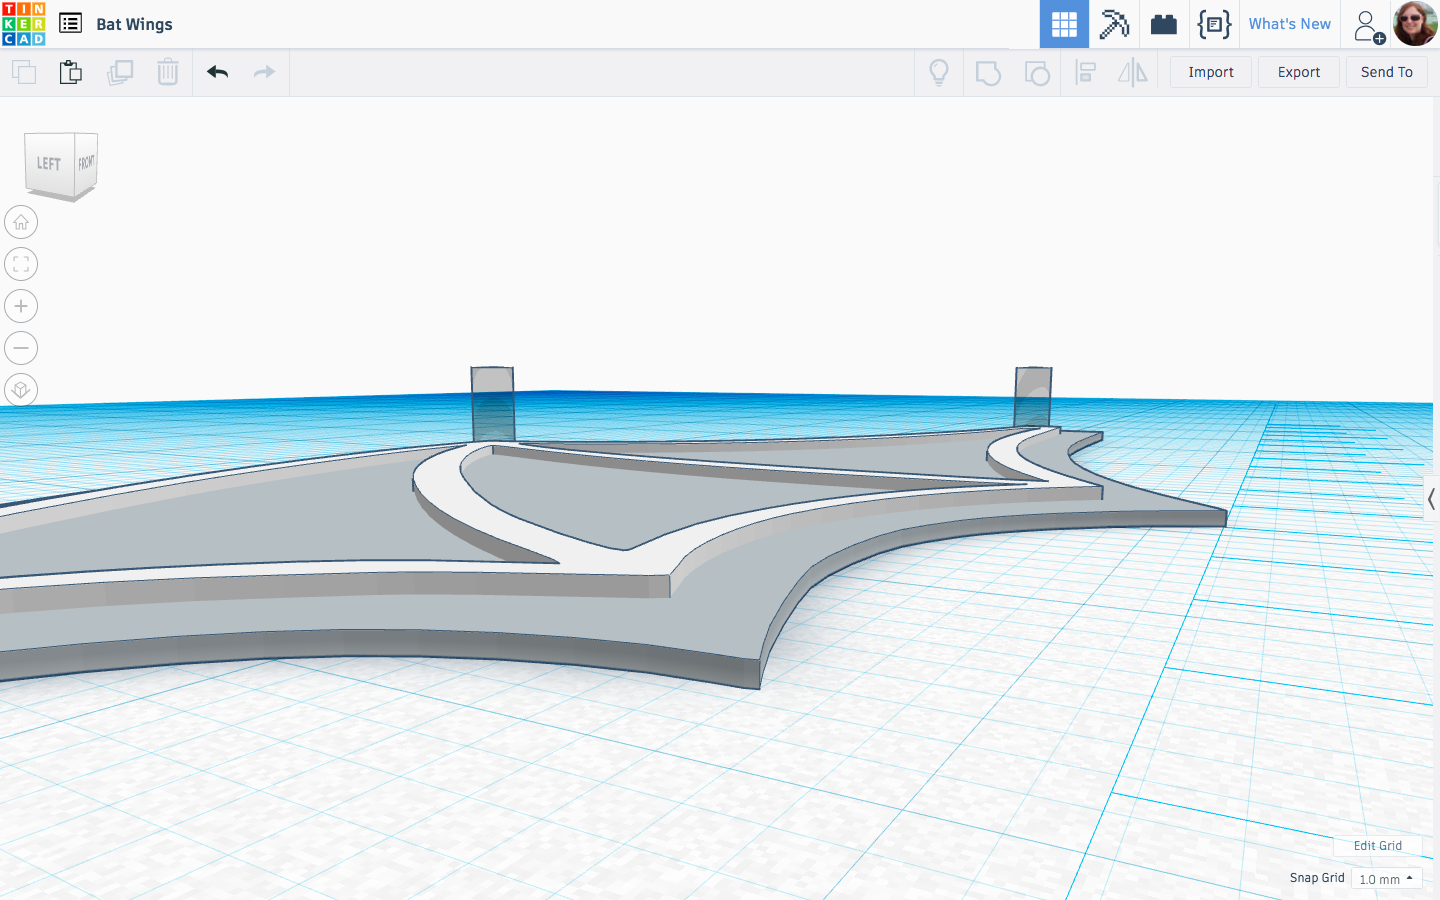Switch to 3D design grid view
This screenshot has width=1440, height=900.
click(x=1064, y=24)
